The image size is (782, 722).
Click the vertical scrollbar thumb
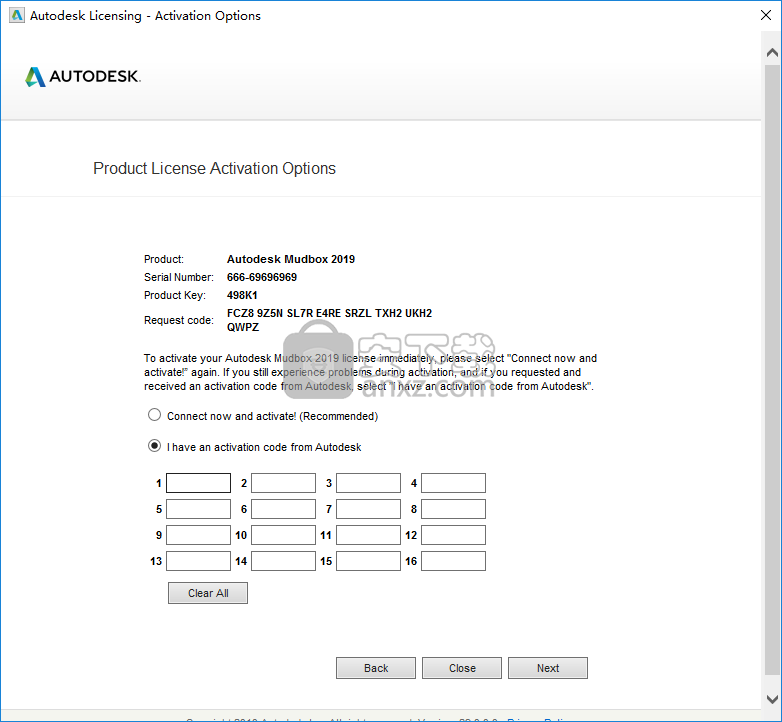[772, 369]
